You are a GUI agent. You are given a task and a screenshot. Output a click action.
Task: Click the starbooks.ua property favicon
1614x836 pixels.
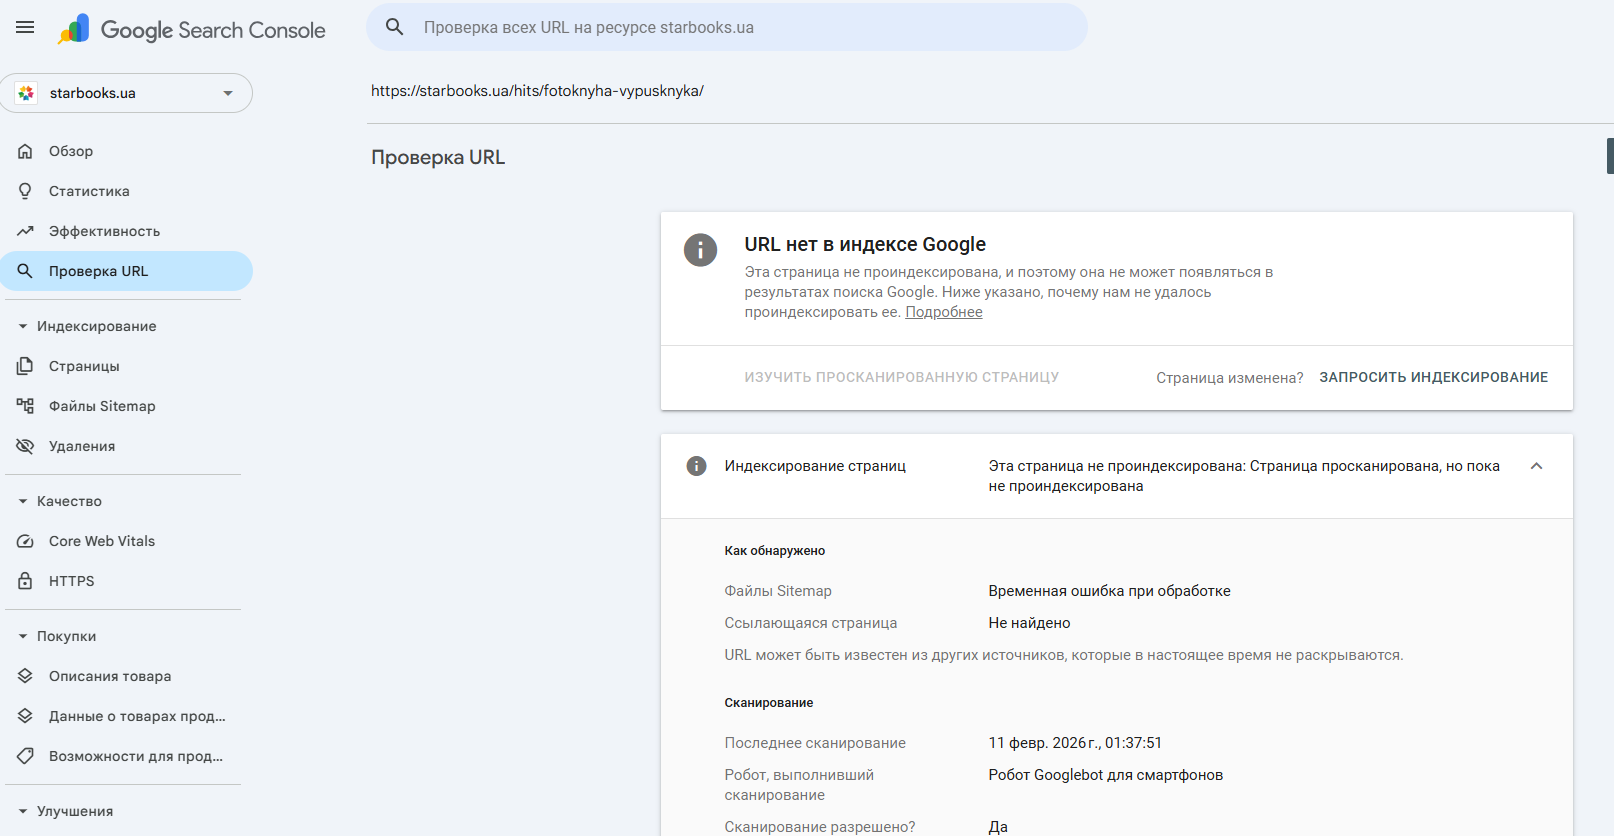tap(27, 93)
